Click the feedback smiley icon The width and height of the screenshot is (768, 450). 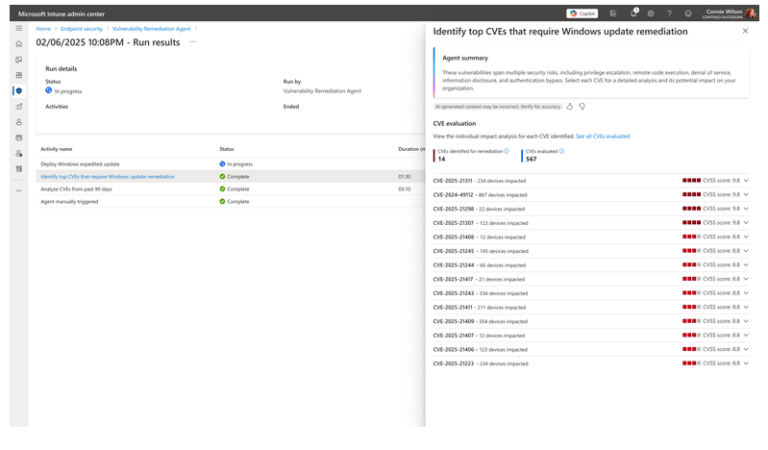tap(688, 13)
